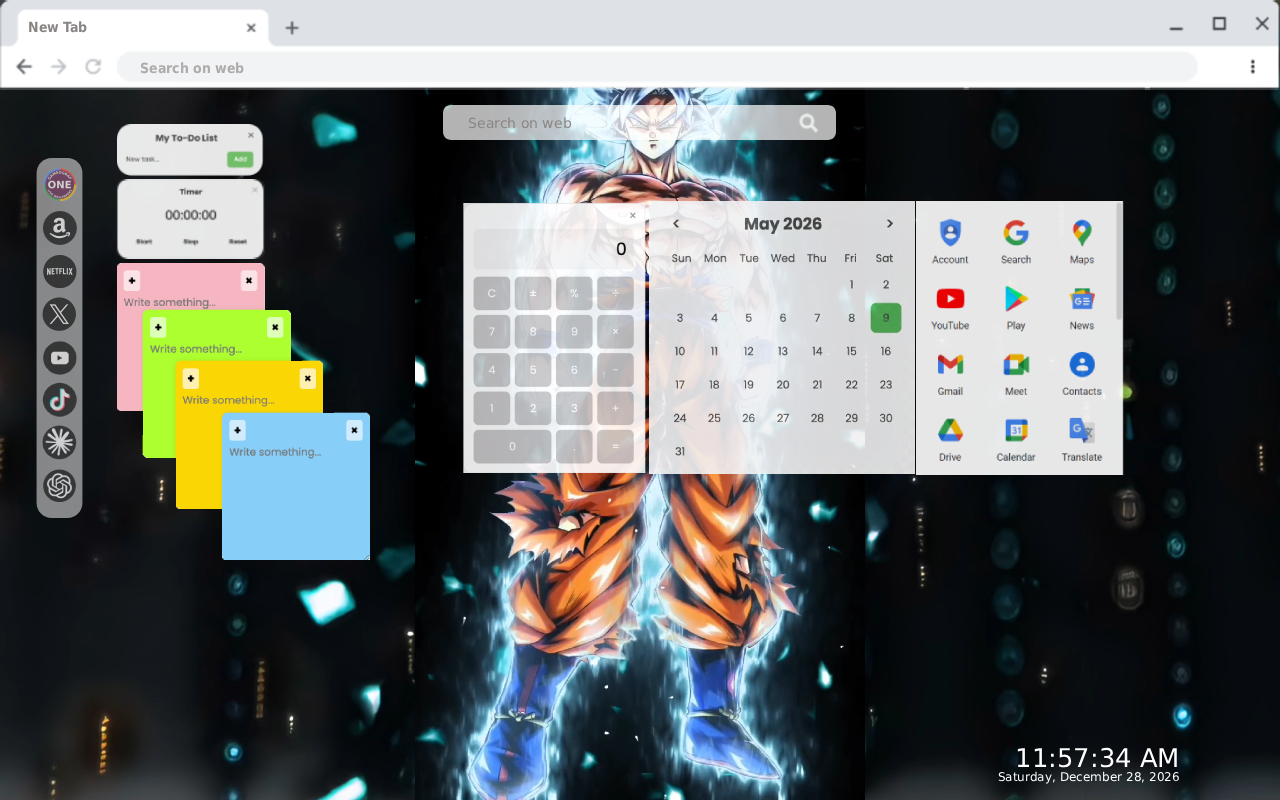Open Google Play in the apps panel
Screen dimensions: 1280x800
click(x=1016, y=307)
